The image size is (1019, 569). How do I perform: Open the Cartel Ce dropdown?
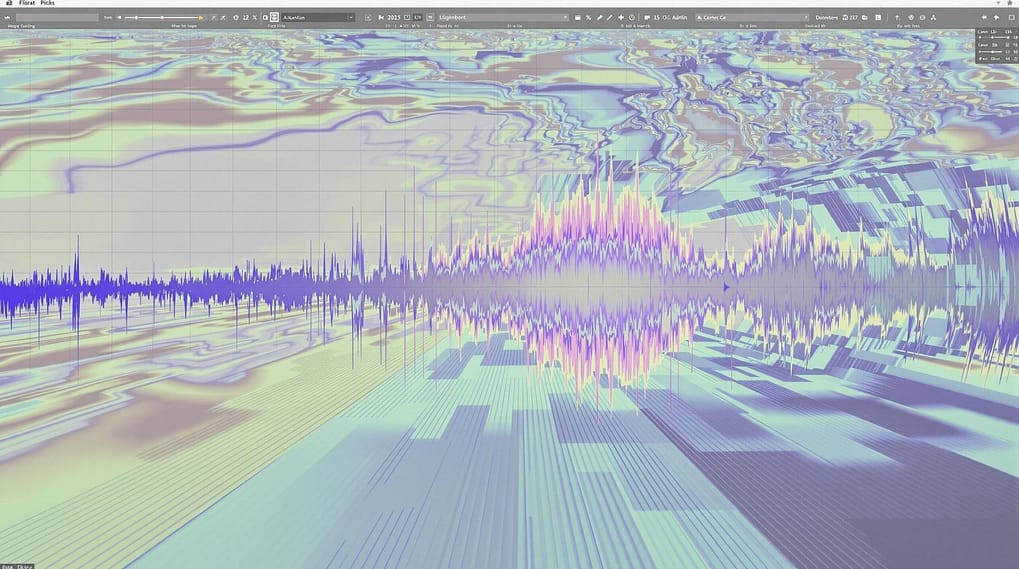[752, 18]
